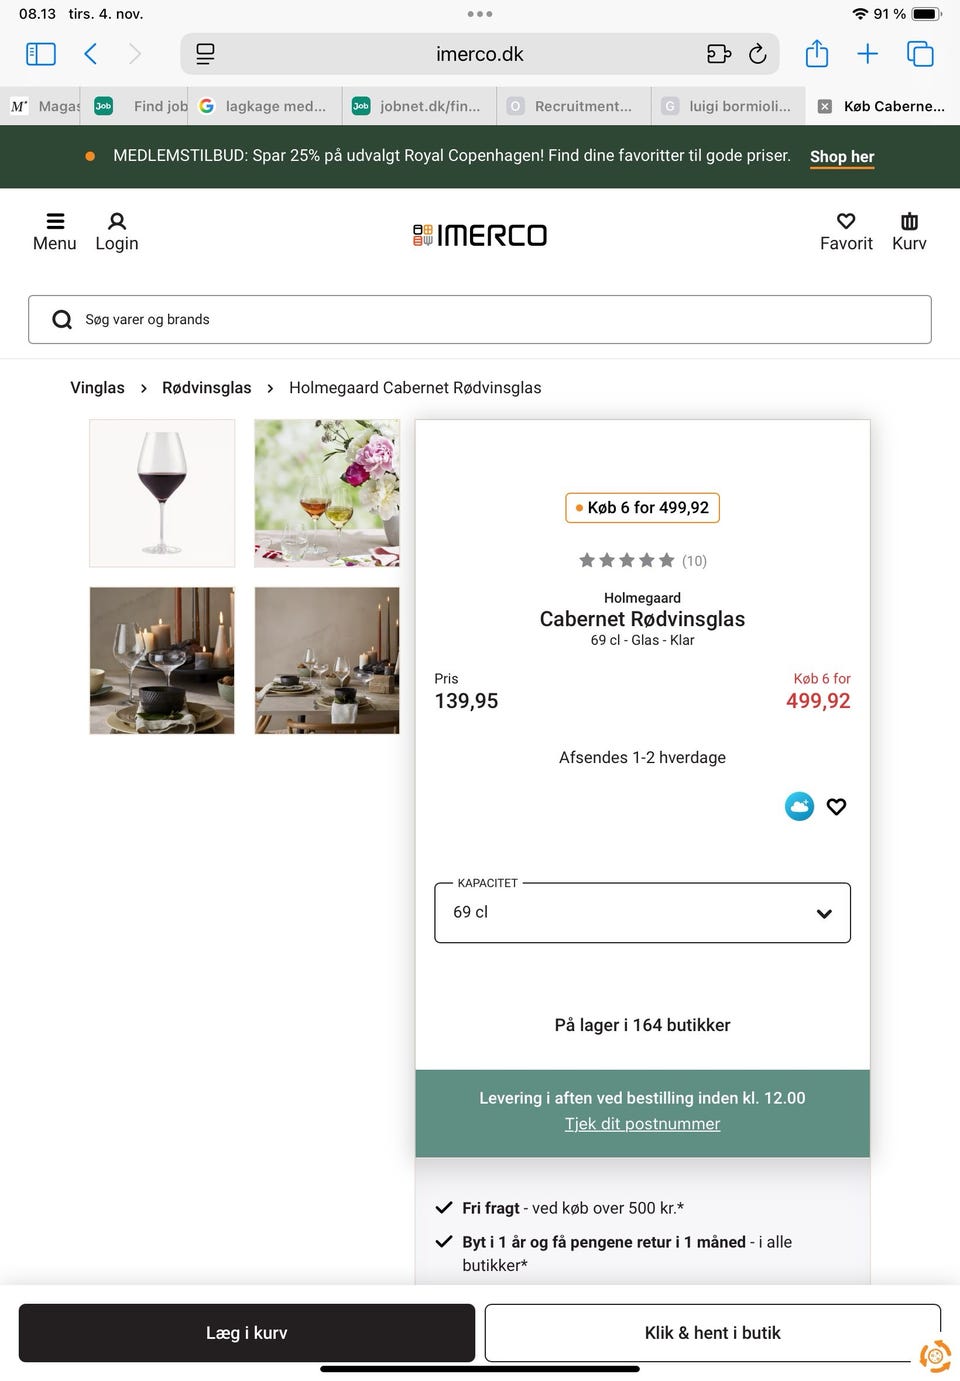
Task: Open the Shop her link
Action: (841, 156)
